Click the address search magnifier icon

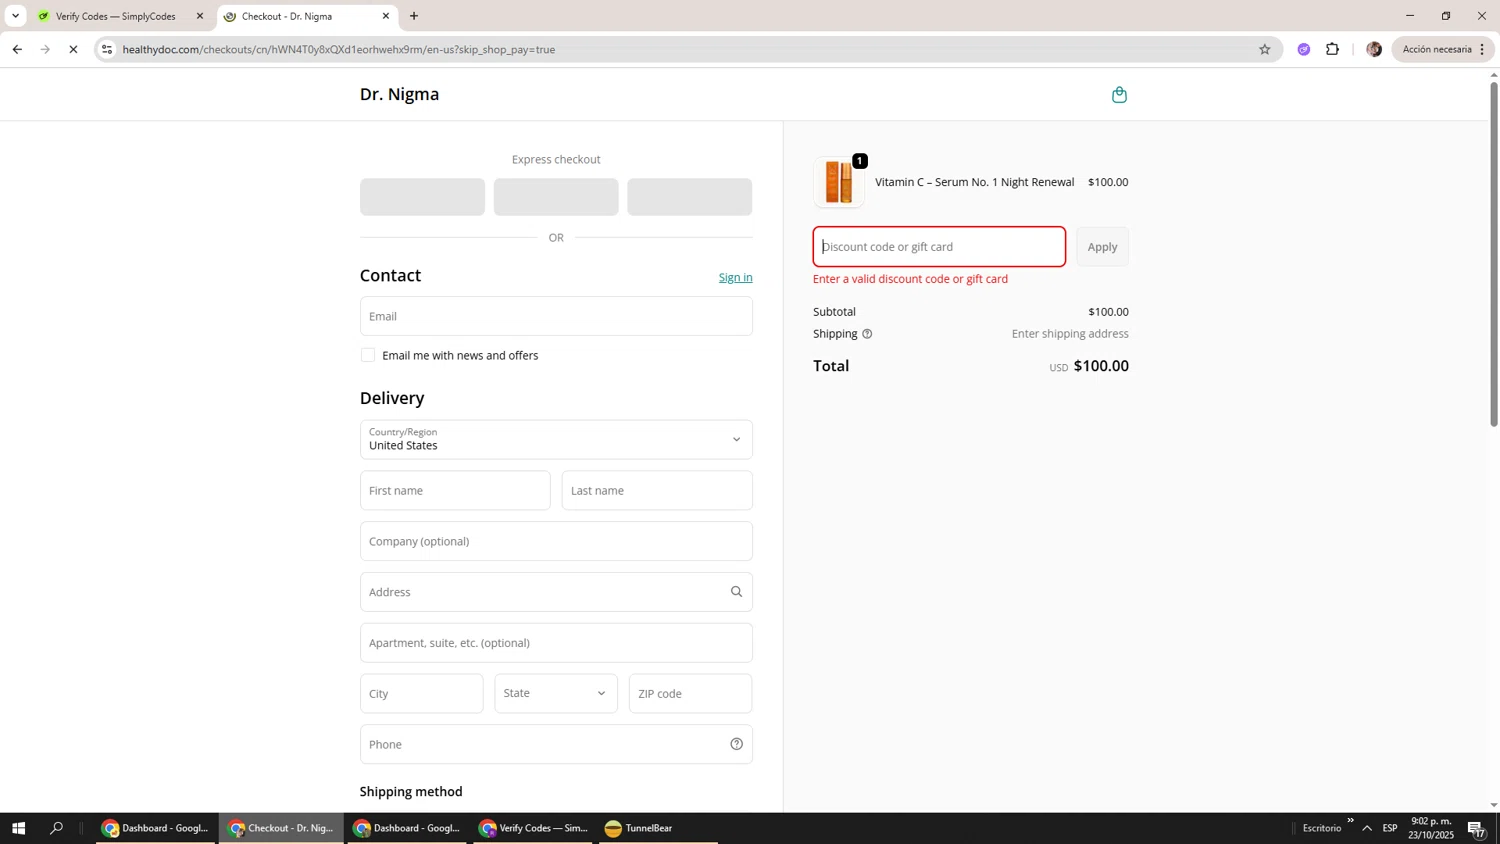(736, 592)
